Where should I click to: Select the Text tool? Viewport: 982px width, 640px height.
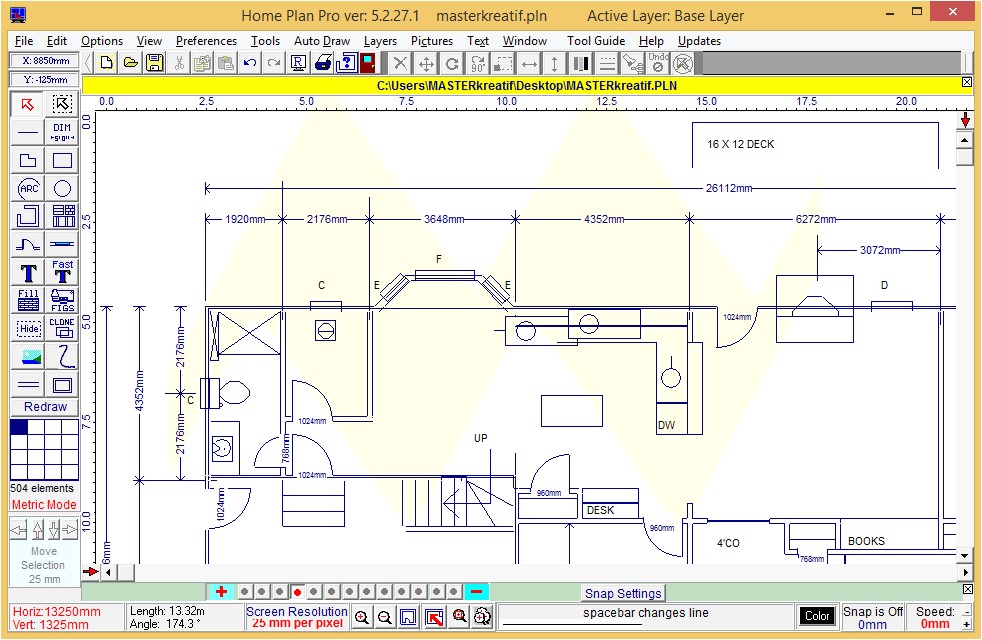27,272
